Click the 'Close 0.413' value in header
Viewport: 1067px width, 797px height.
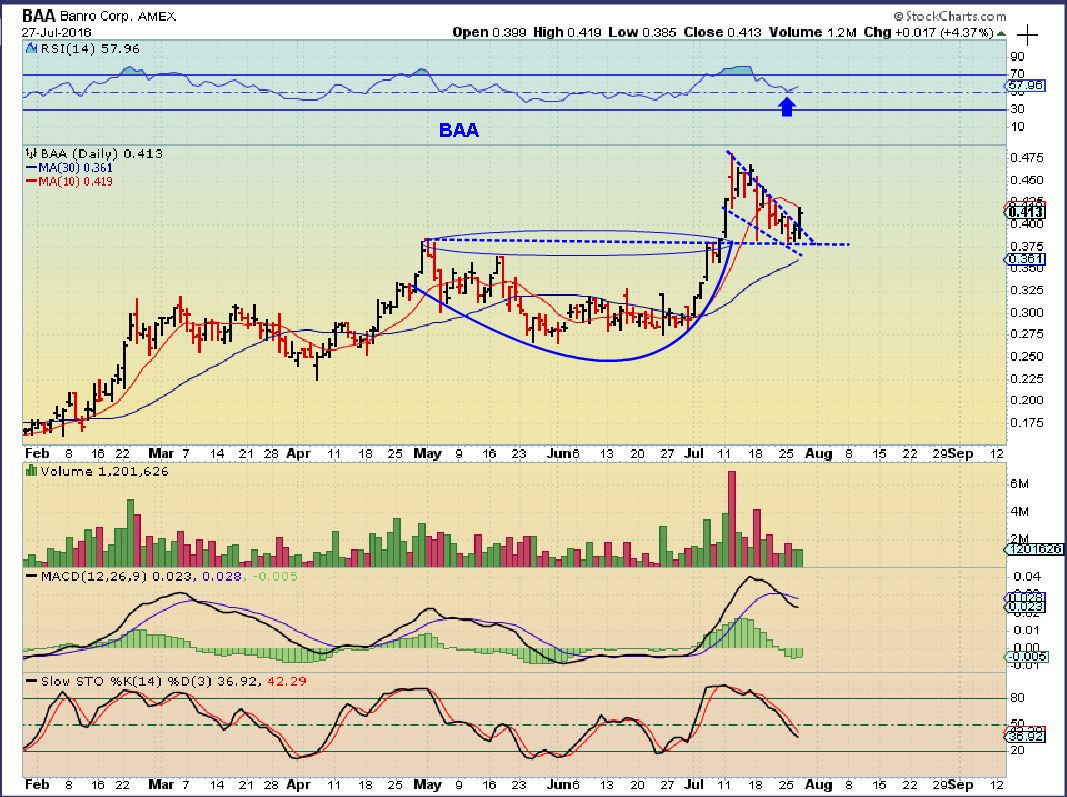click(722, 32)
